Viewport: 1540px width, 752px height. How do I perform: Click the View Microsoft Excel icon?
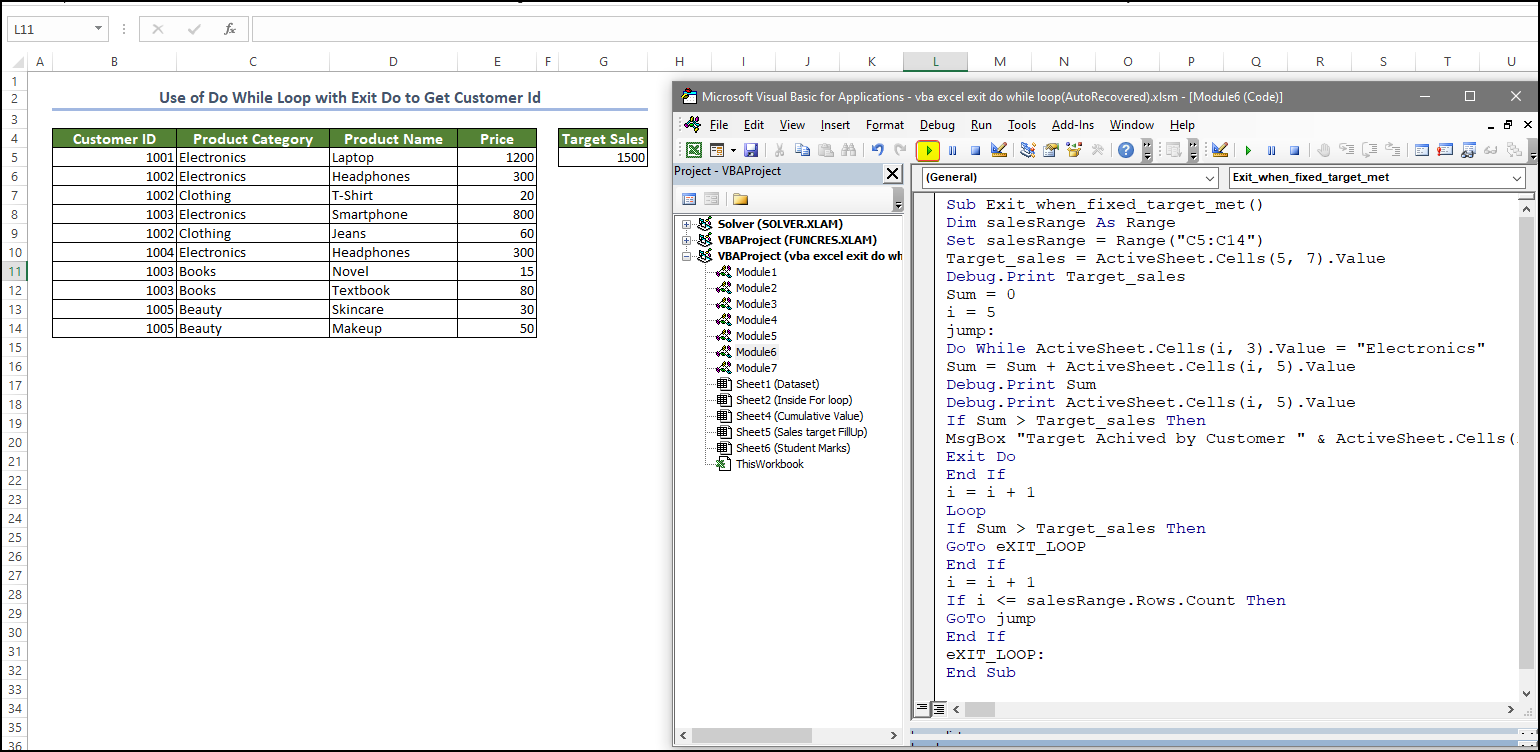click(692, 151)
